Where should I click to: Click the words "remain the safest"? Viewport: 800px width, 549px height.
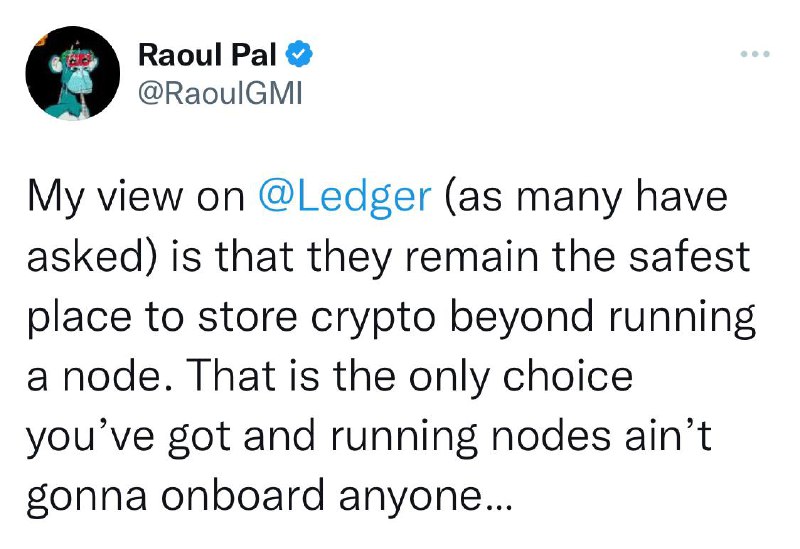(577, 256)
